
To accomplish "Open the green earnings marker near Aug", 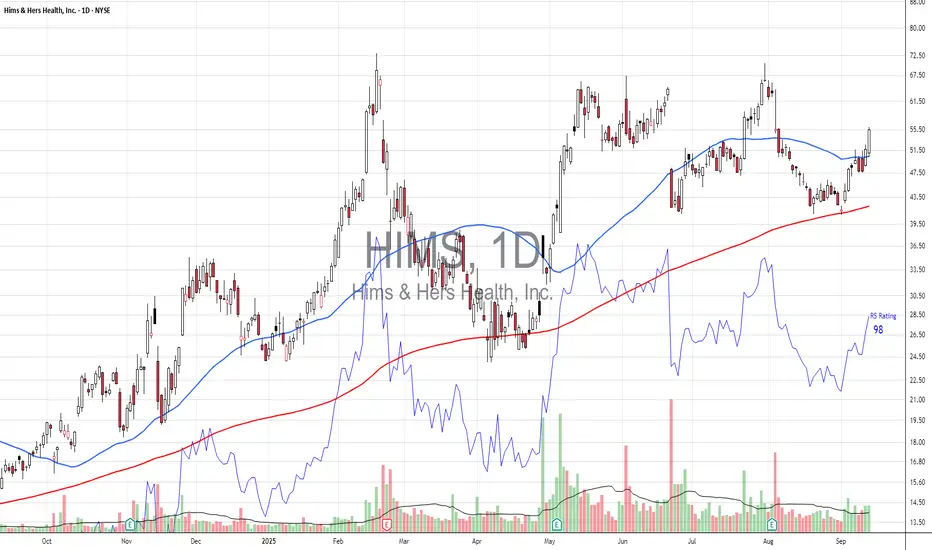I will (772, 524).
